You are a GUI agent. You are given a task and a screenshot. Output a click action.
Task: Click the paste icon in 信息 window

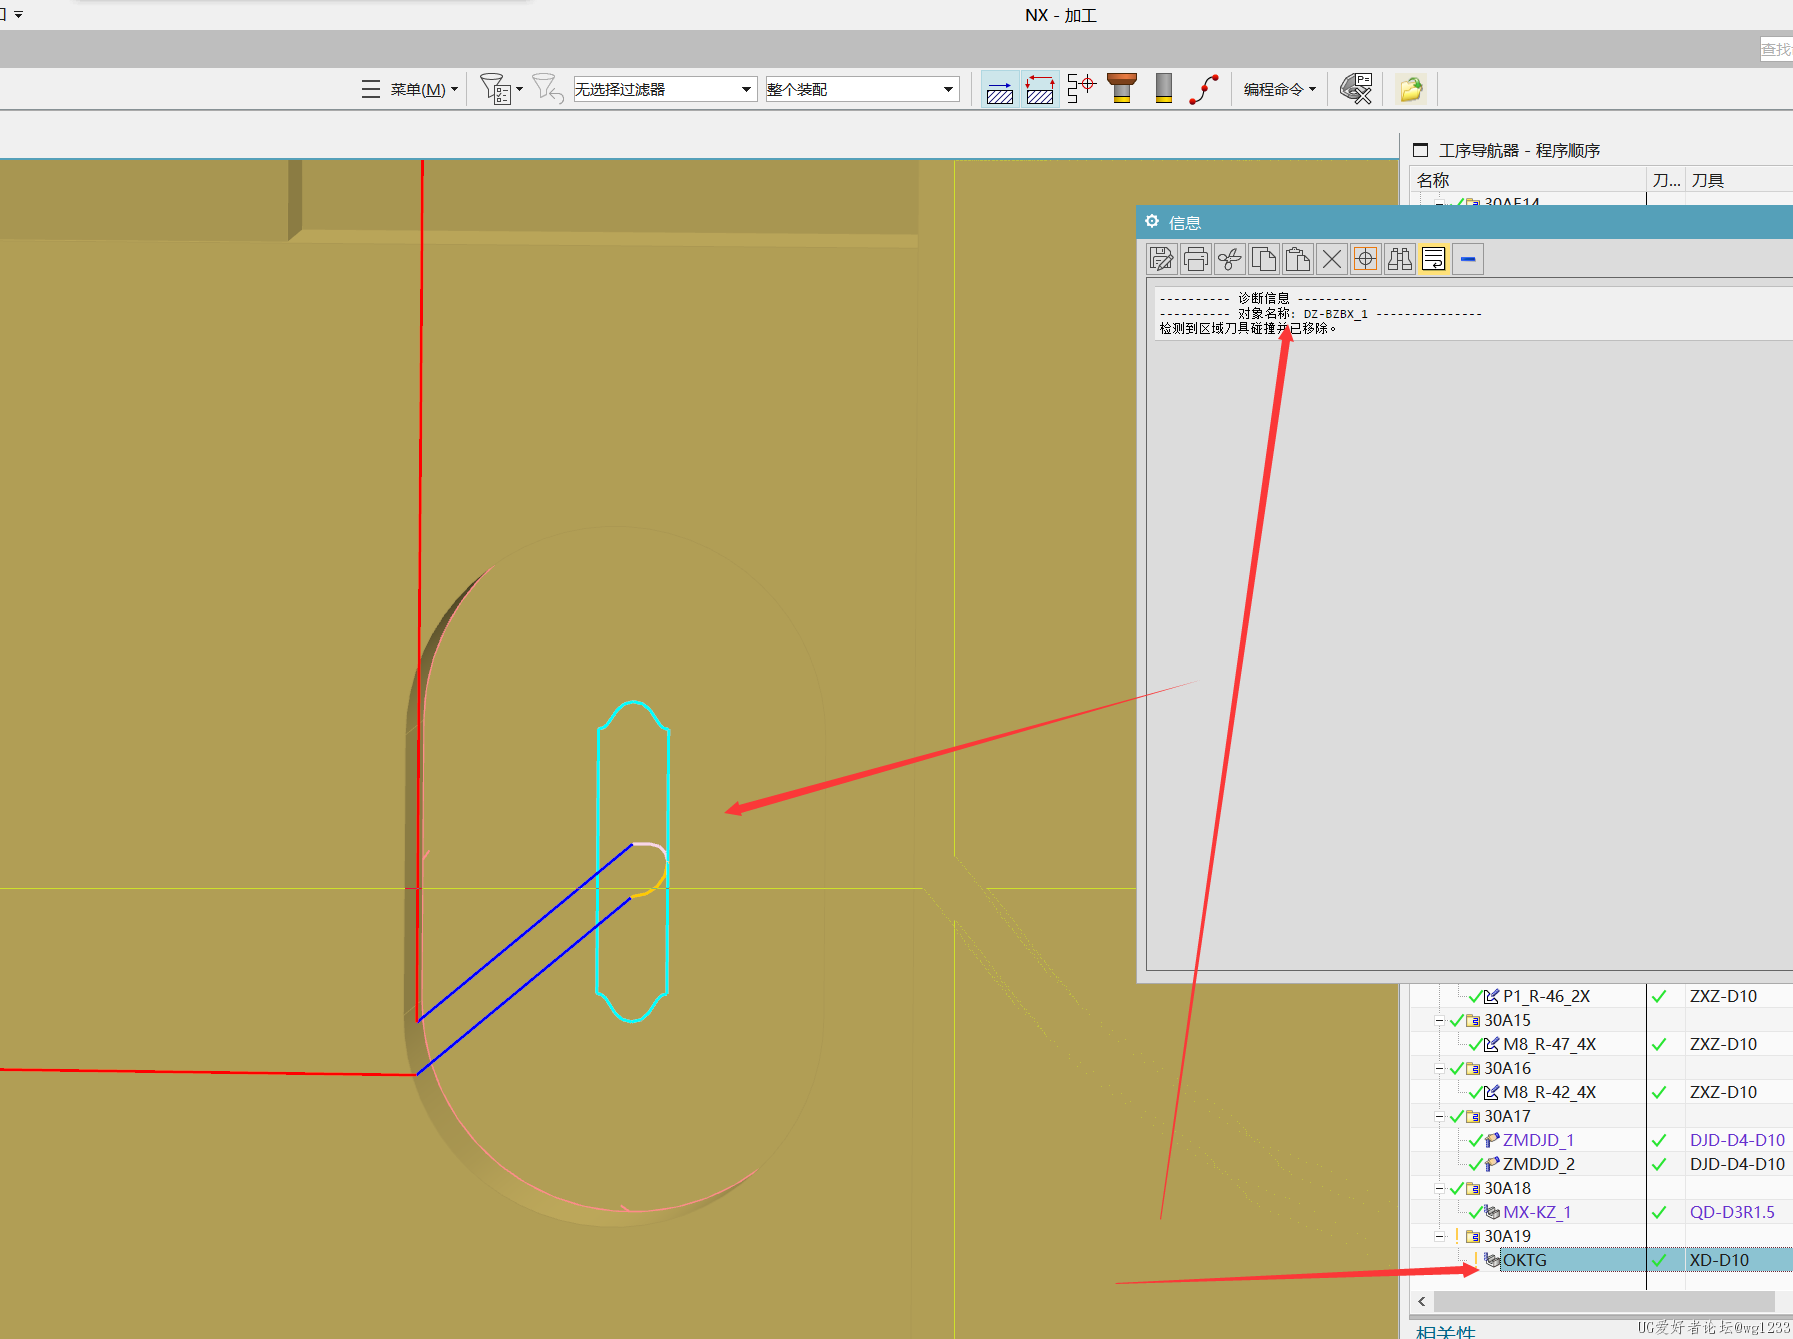pos(1298,260)
